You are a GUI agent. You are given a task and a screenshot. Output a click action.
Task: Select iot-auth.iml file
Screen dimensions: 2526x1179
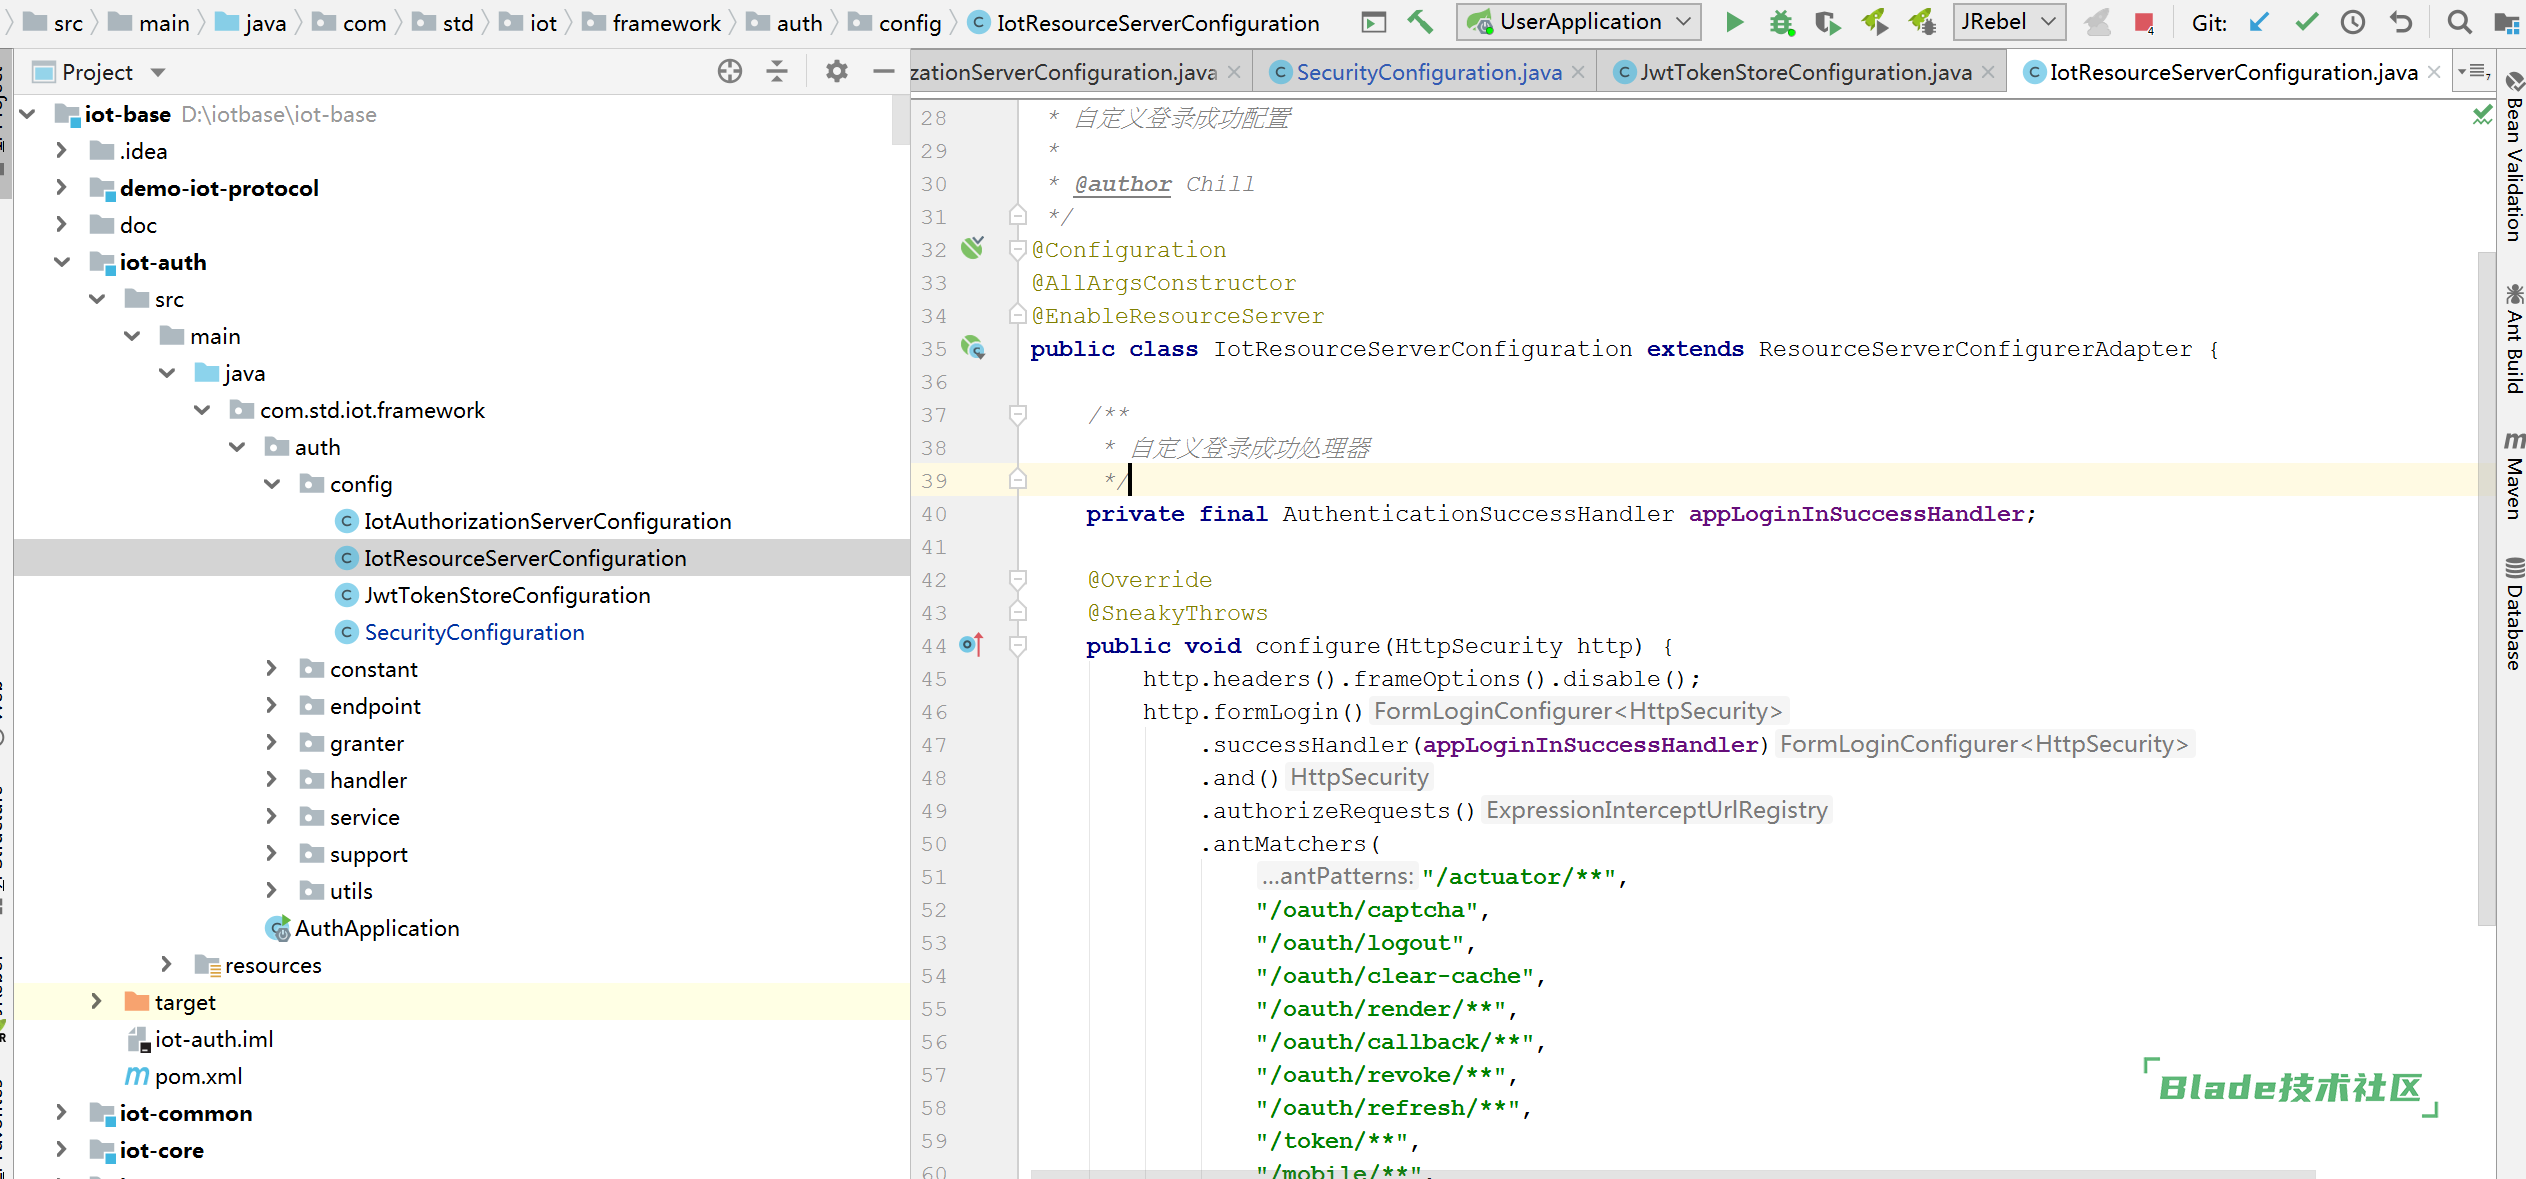pos(200,1039)
